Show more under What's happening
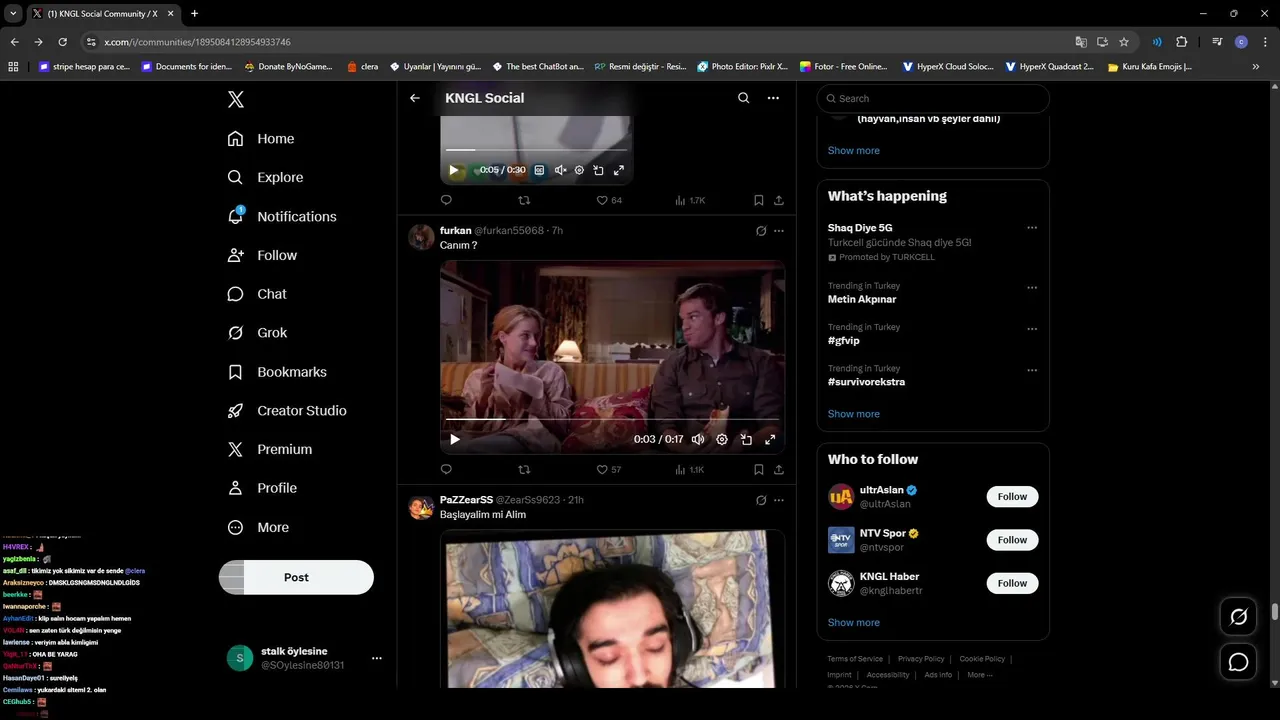 click(x=854, y=414)
